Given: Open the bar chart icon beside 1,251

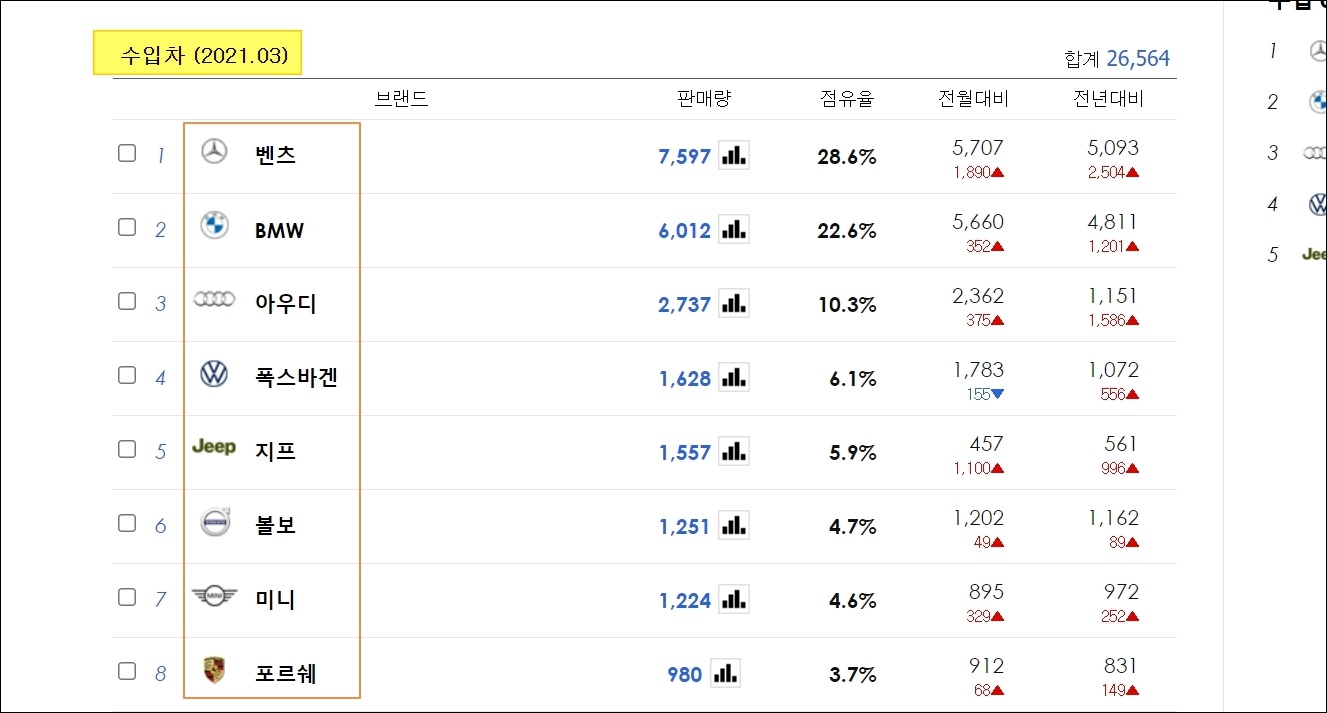Looking at the screenshot, I should pyautogui.click(x=734, y=525).
